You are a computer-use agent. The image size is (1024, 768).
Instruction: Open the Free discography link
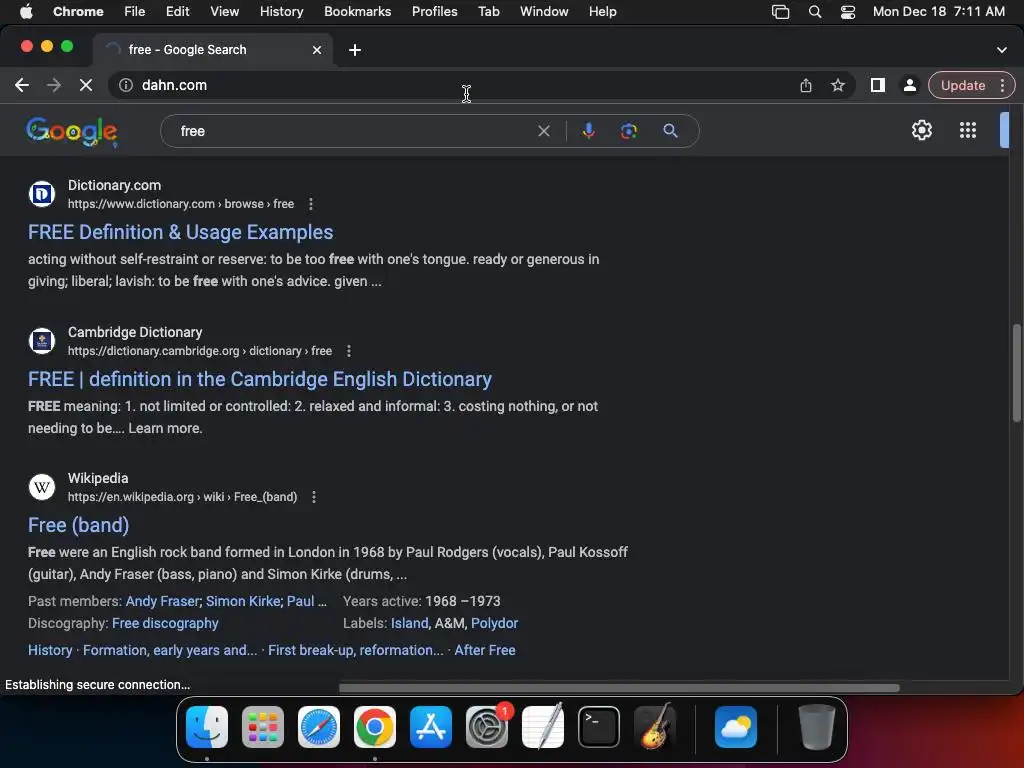click(x=165, y=623)
